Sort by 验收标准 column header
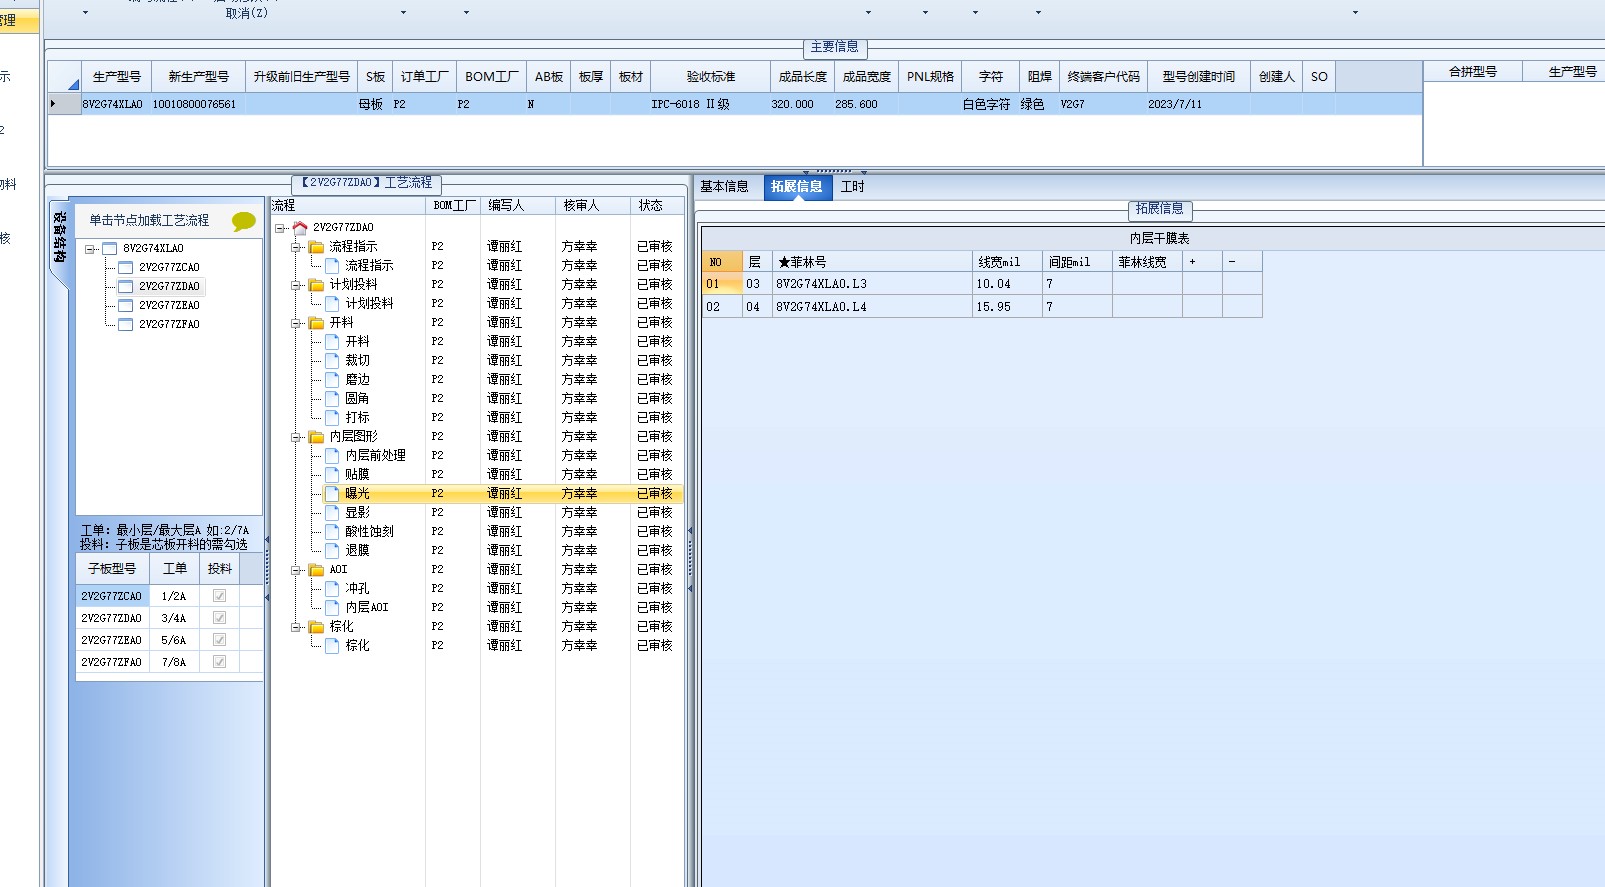The height and width of the screenshot is (887, 1605). point(711,77)
